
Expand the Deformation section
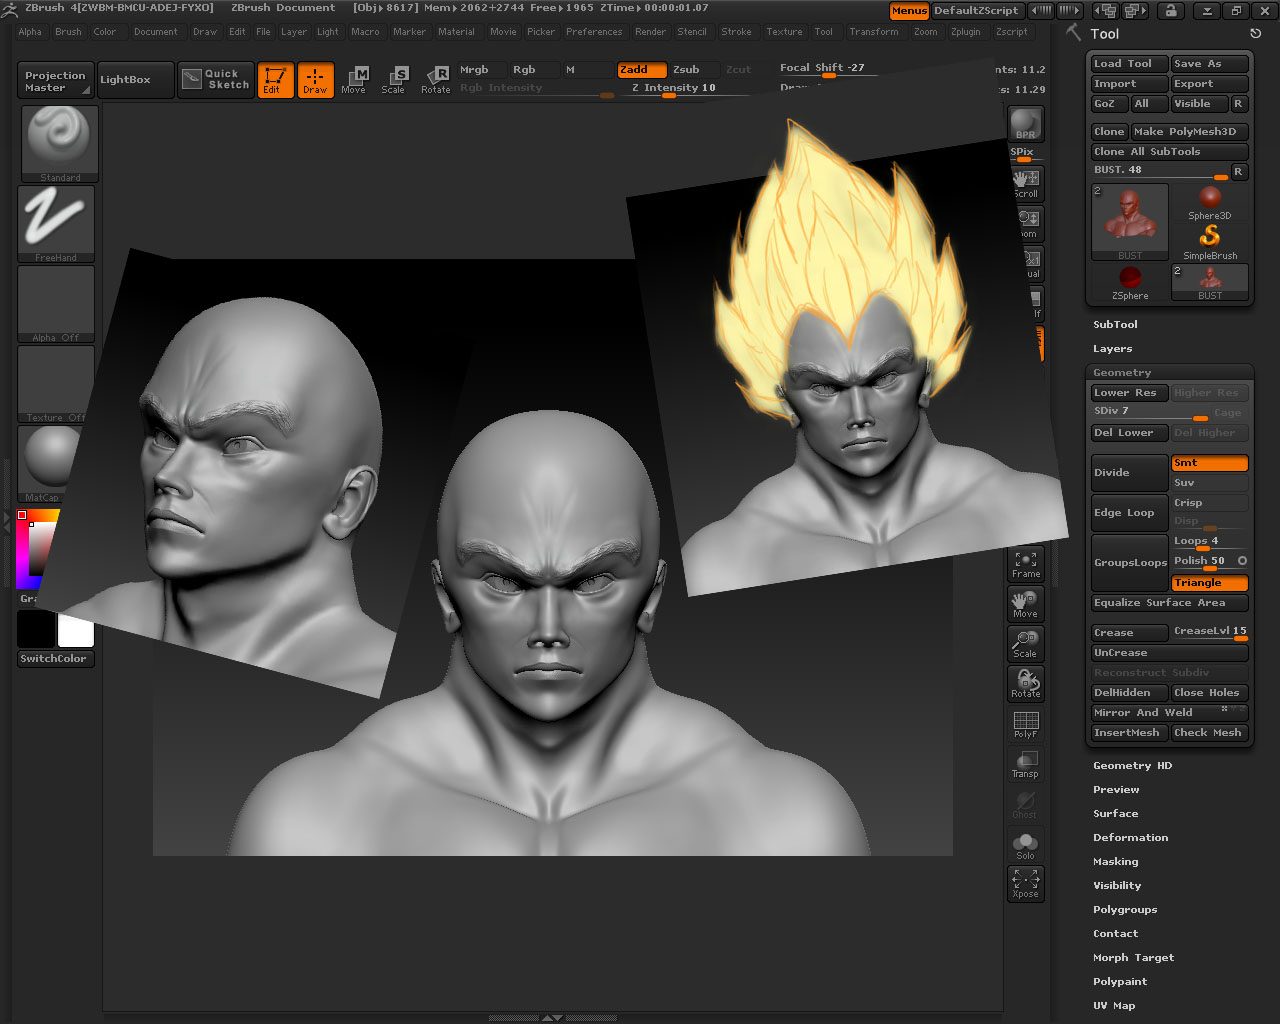1130,838
